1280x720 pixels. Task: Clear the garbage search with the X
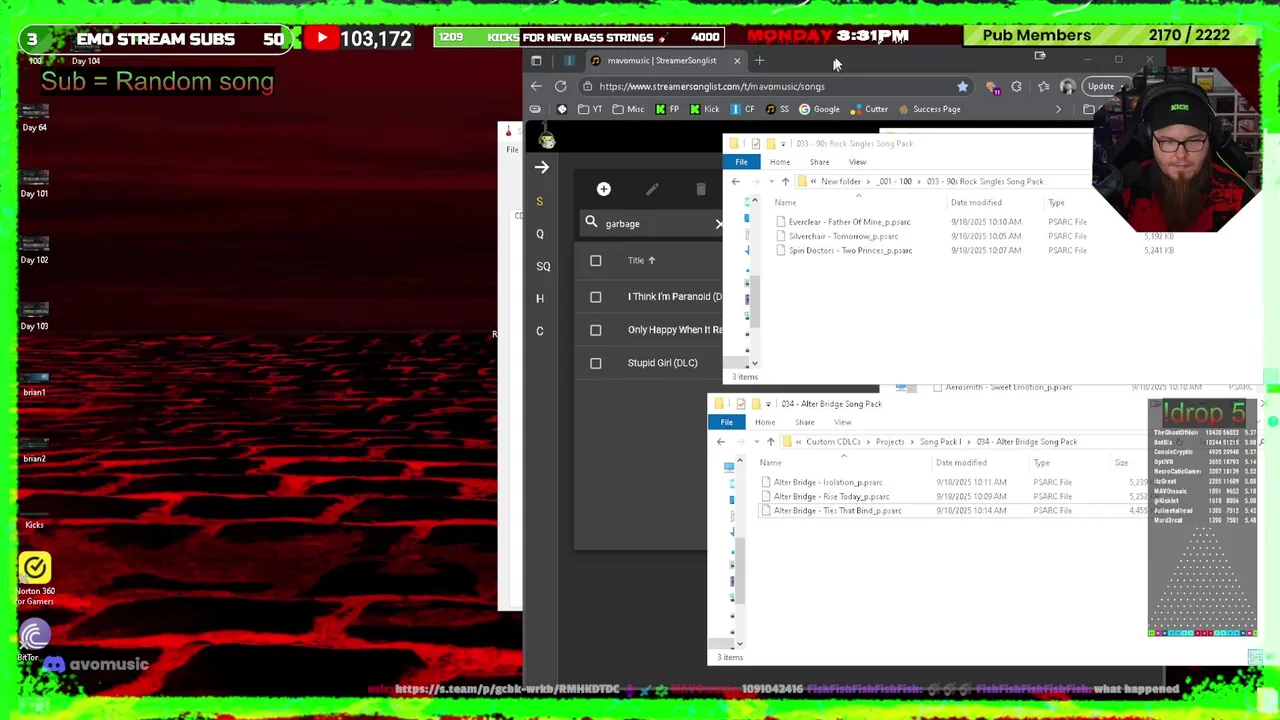point(718,224)
